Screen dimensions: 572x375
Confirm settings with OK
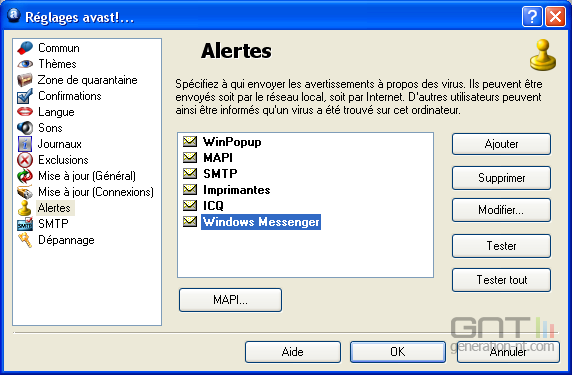398,352
